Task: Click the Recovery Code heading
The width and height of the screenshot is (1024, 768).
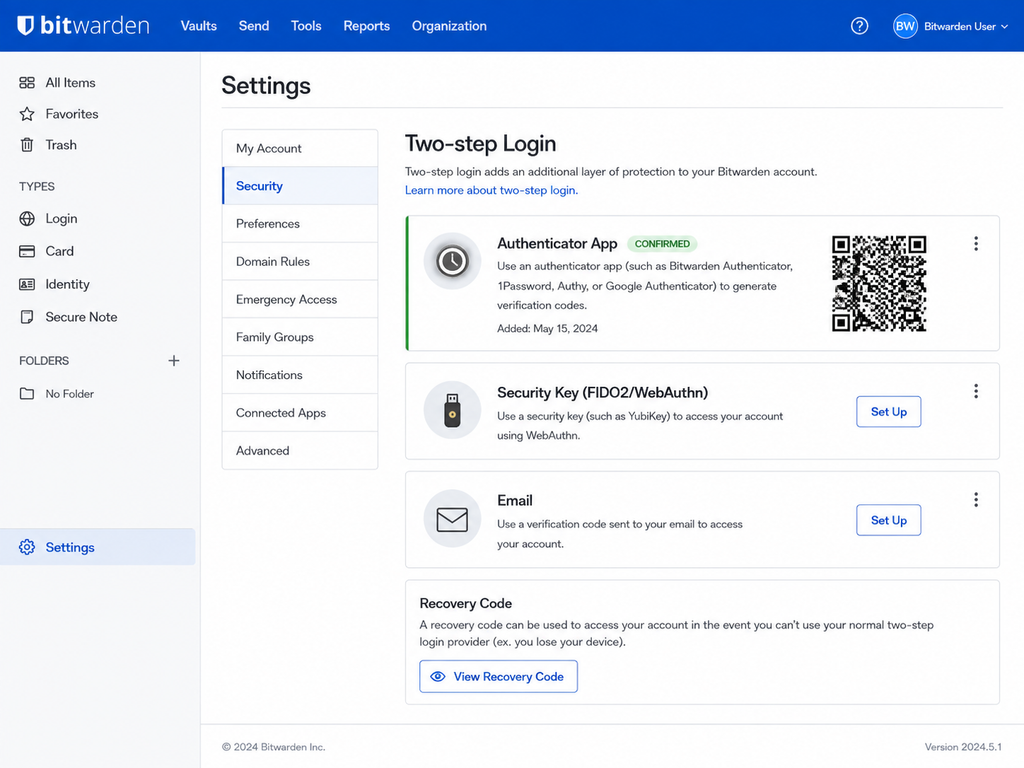Action: [466, 603]
